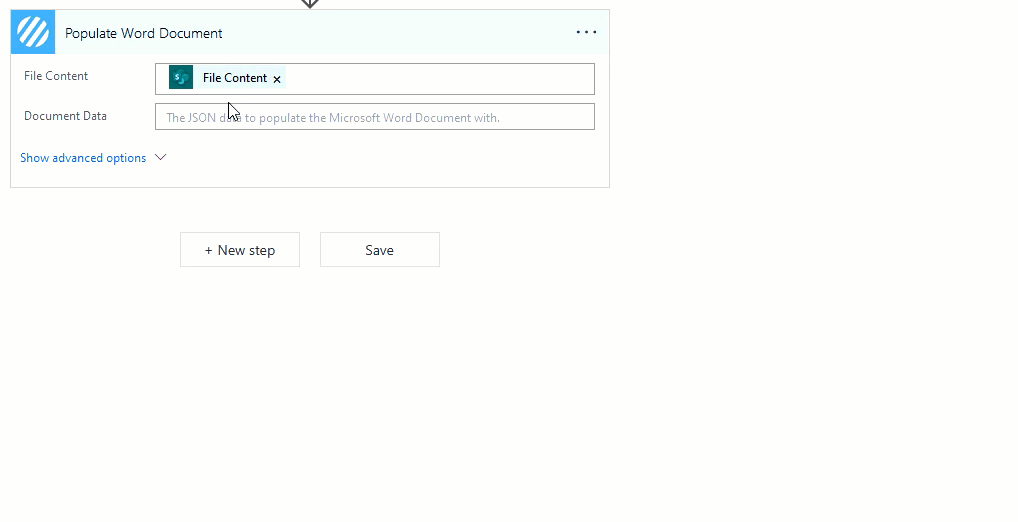
Task: Click the SharePoint icon in File Content token
Action: point(181,77)
